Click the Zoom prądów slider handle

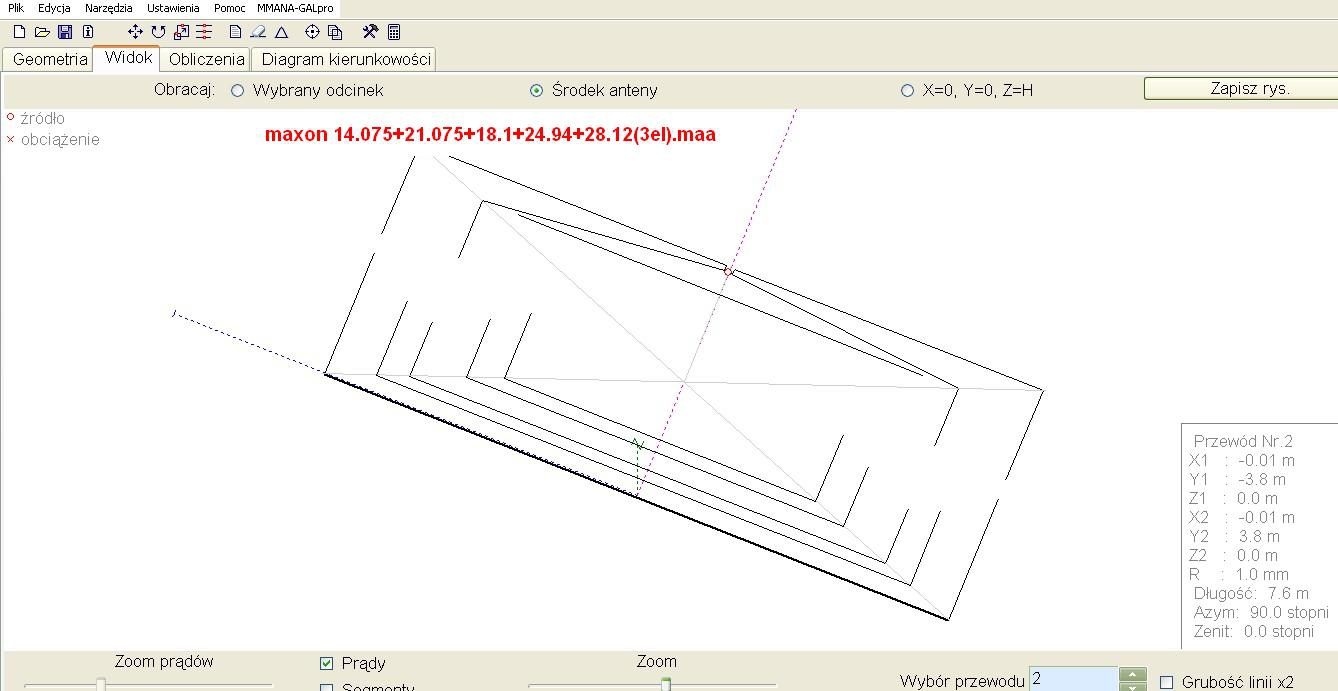tap(100, 684)
